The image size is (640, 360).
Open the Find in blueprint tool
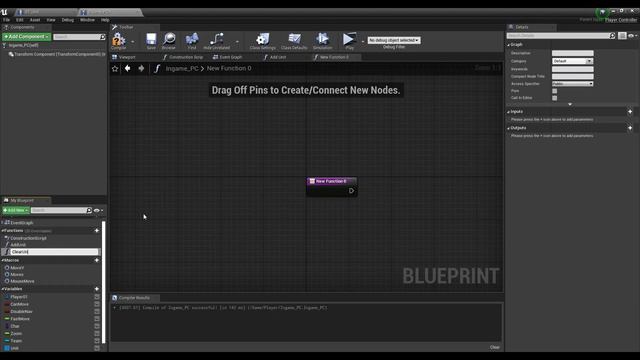pyautogui.click(x=192, y=40)
